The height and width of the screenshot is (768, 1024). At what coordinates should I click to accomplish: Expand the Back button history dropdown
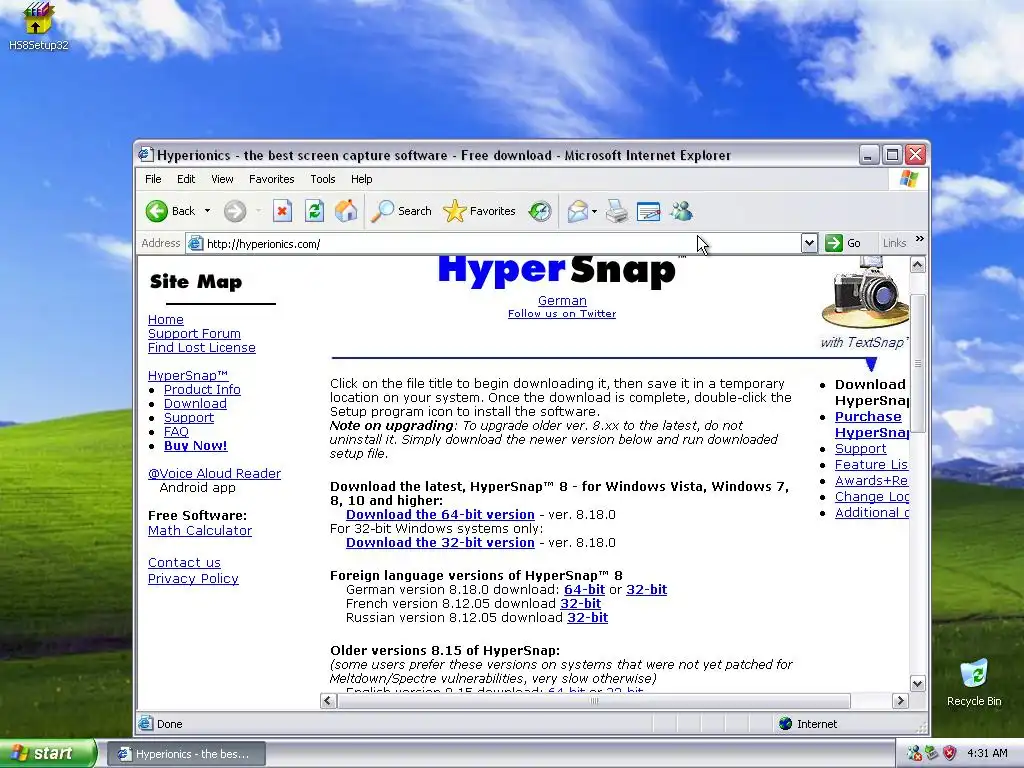208,211
